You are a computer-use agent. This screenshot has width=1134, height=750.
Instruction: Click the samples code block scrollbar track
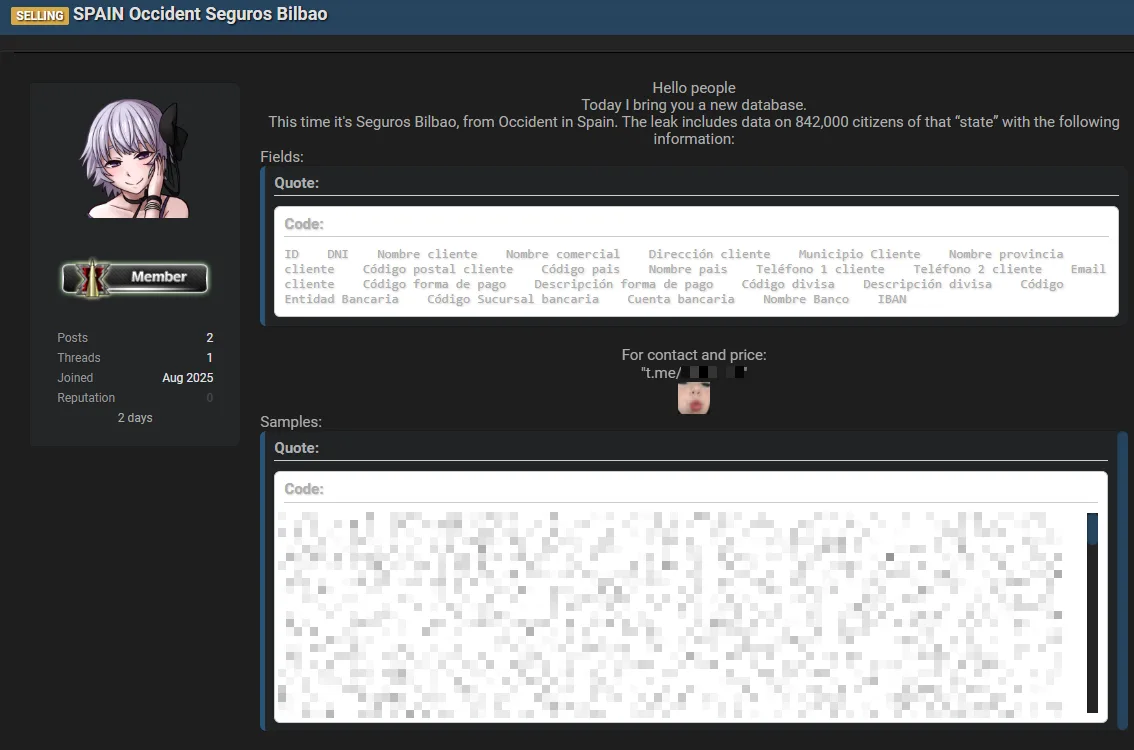coord(1092,640)
